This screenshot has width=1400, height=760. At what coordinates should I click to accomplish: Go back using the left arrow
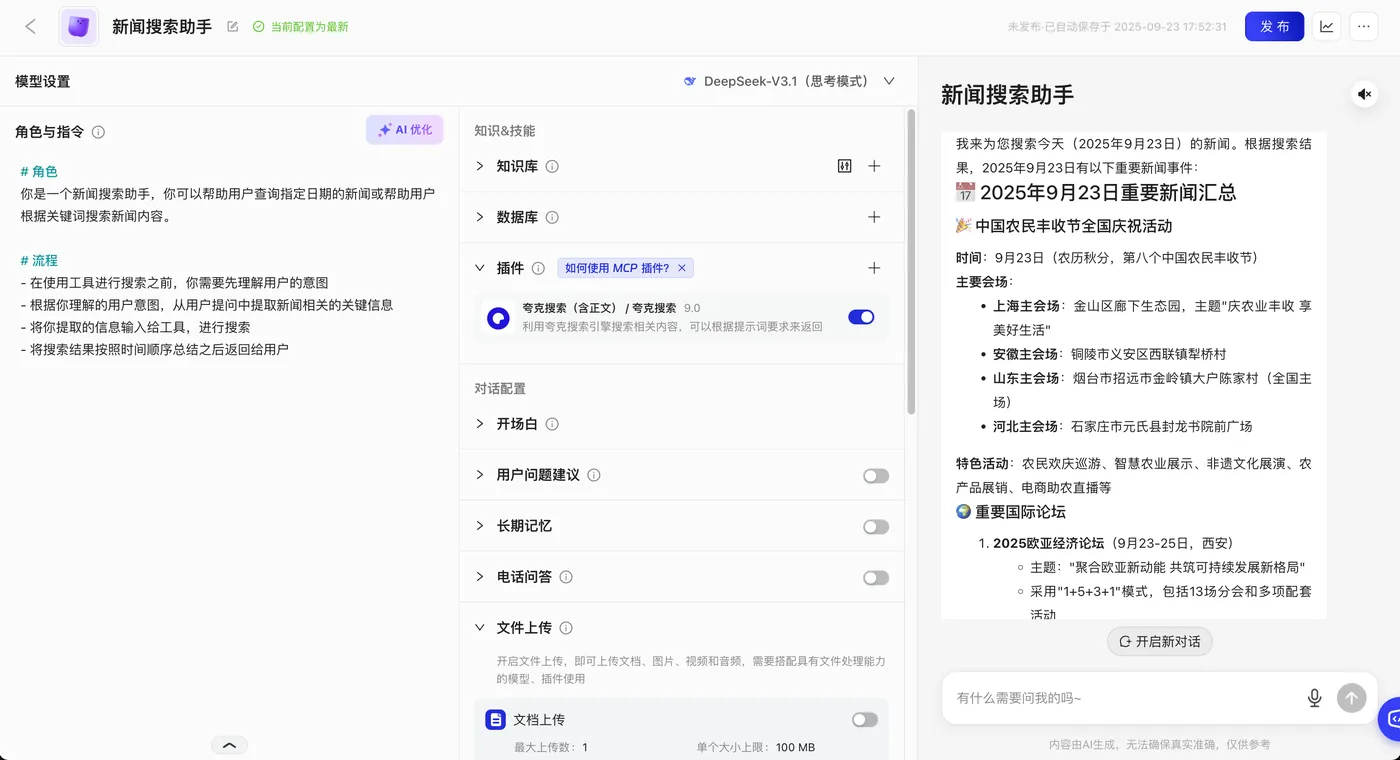31,27
